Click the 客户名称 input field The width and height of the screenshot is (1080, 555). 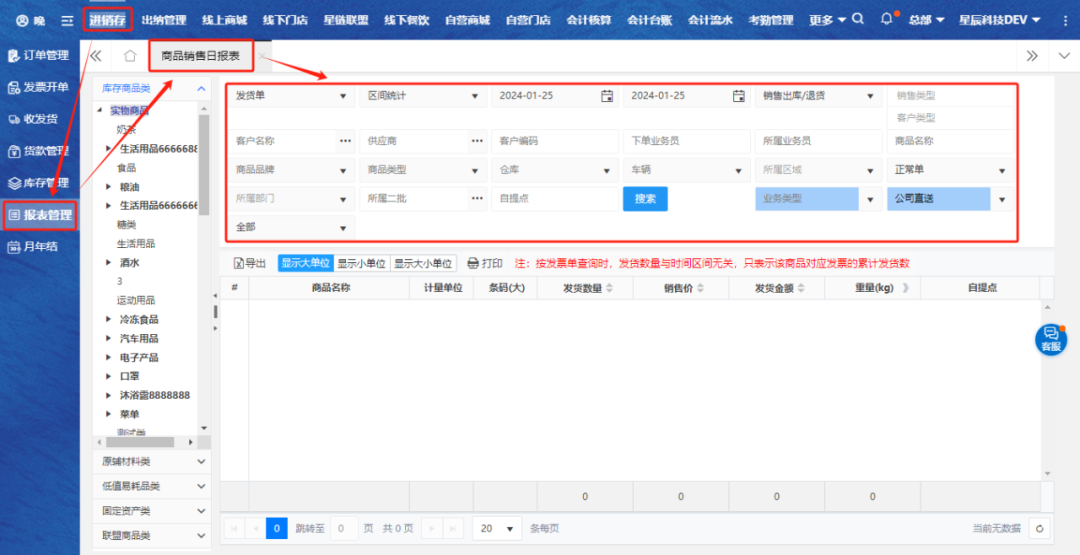(x=280, y=141)
